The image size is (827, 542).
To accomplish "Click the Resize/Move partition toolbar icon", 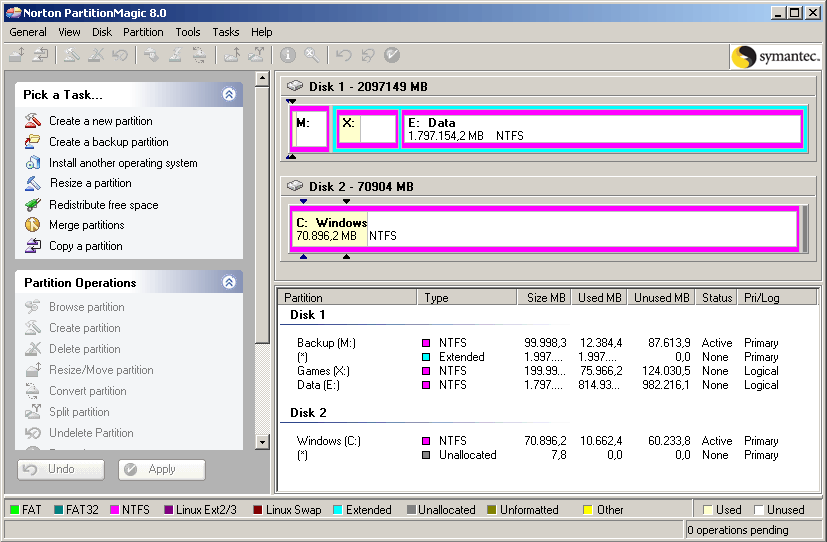I will click(16, 55).
